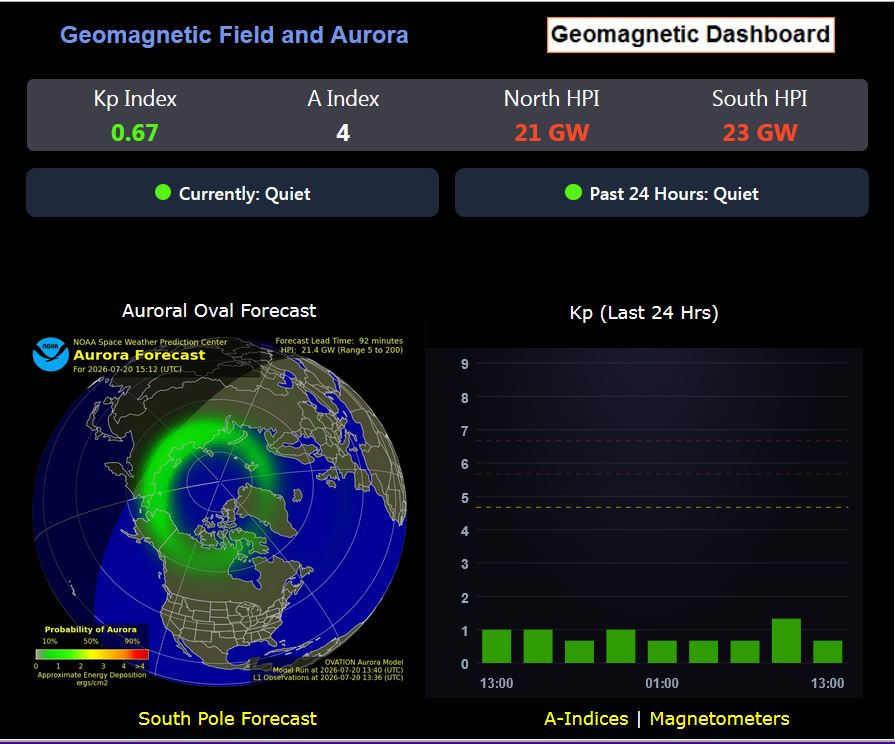Click the South HPI value 23 GW

point(760,133)
